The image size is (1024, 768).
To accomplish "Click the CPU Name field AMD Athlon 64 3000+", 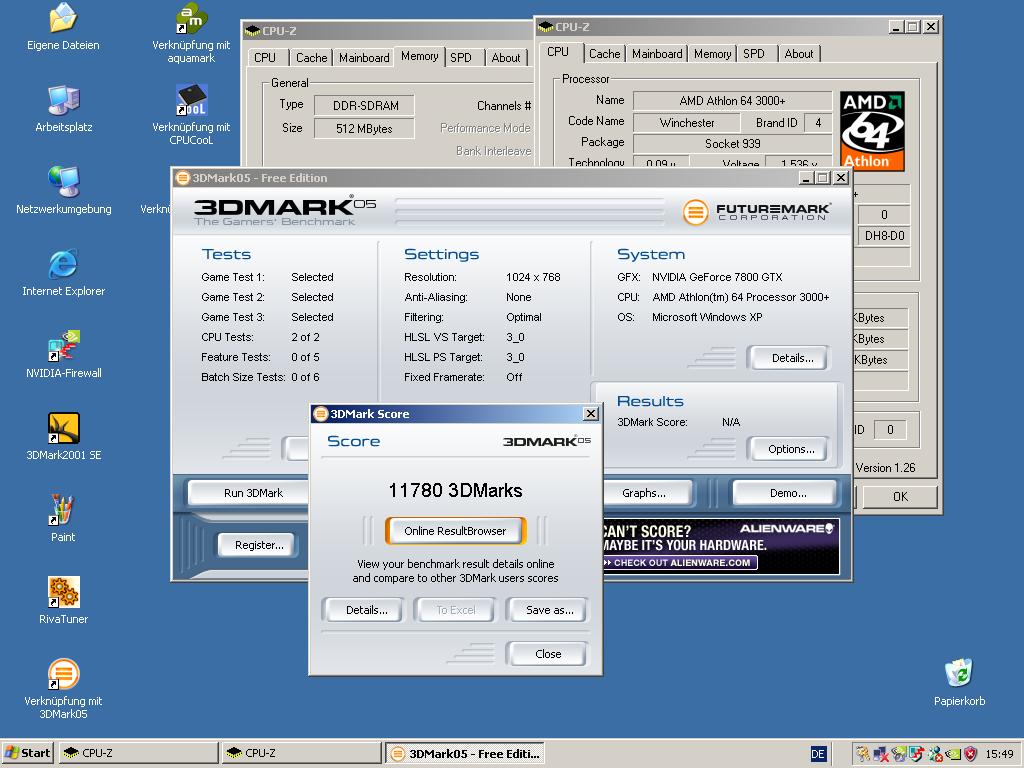I will point(732,101).
